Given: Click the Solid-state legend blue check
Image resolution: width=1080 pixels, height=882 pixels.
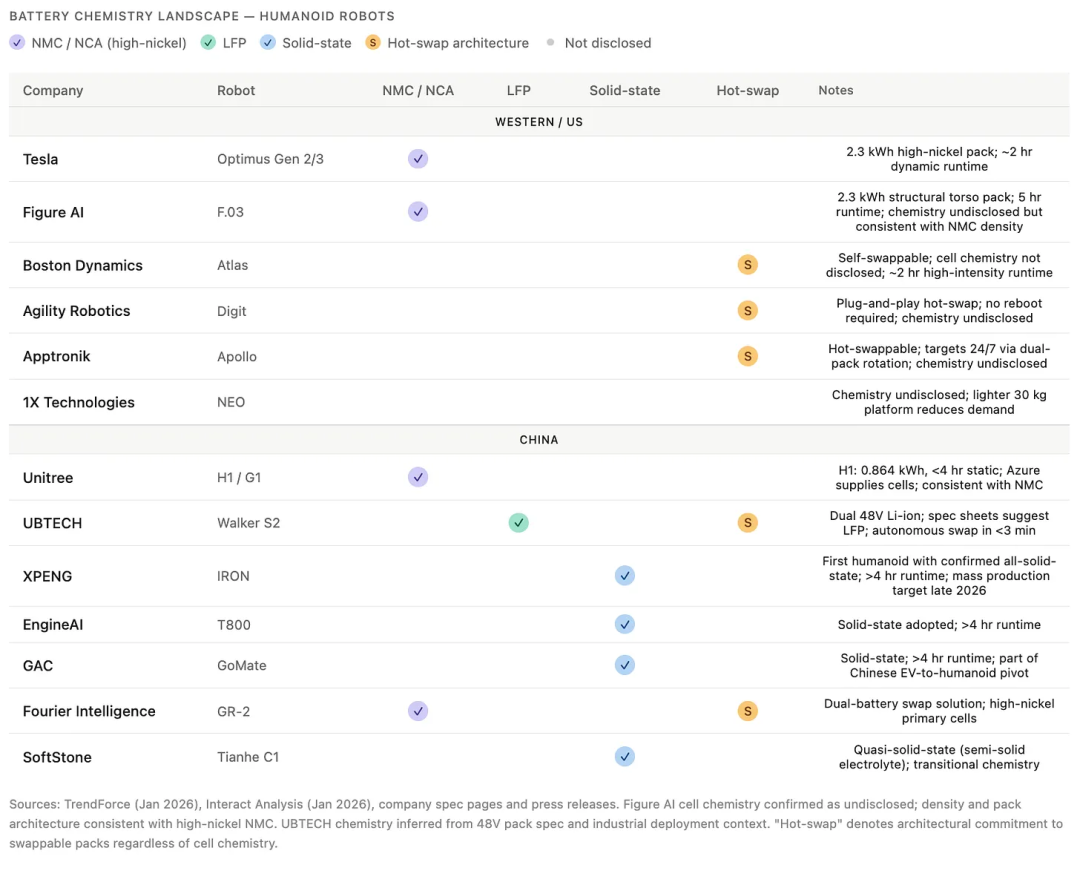Looking at the screenshot, I should click(267, 43).
